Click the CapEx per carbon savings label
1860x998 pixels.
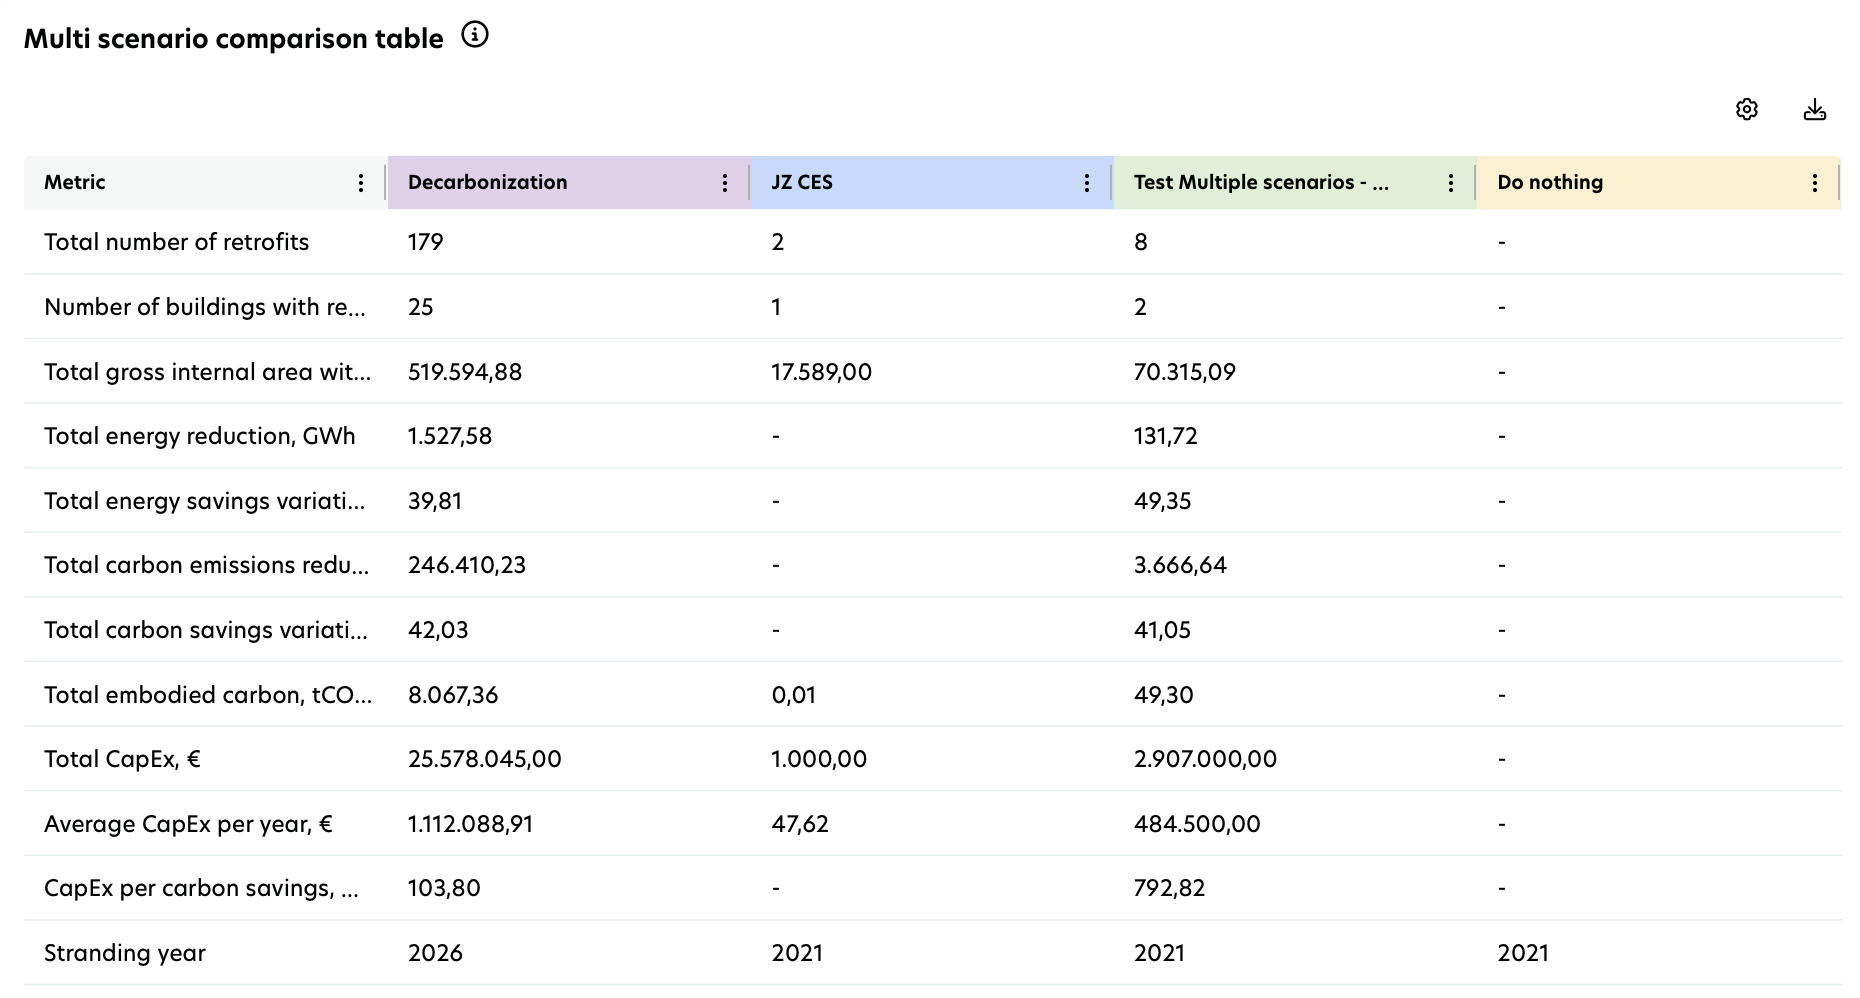(201, 888)
